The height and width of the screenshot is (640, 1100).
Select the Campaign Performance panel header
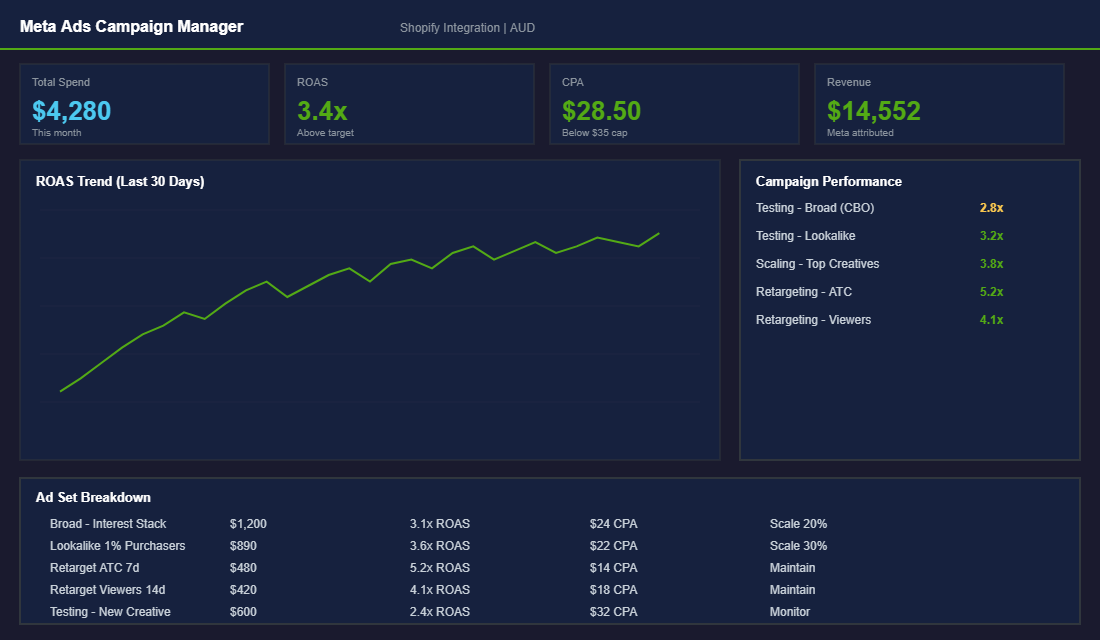[x=829, y=181]
